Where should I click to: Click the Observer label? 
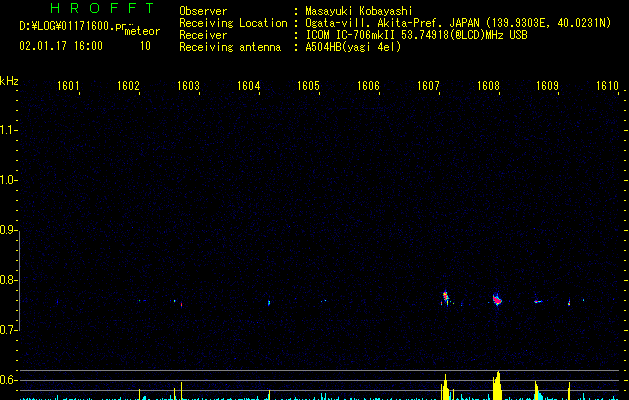point(203,11)
